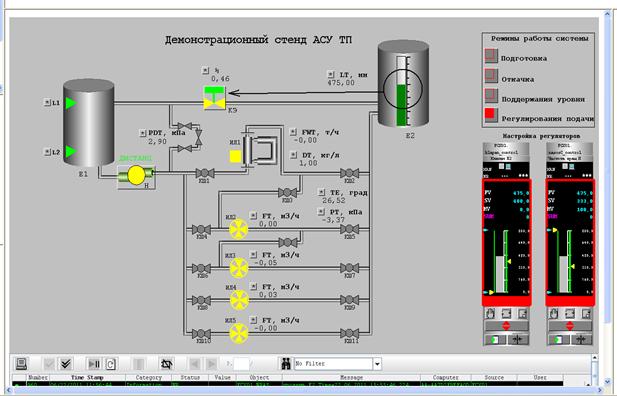Click the green L1 level switch arrow

click(71, 103)
